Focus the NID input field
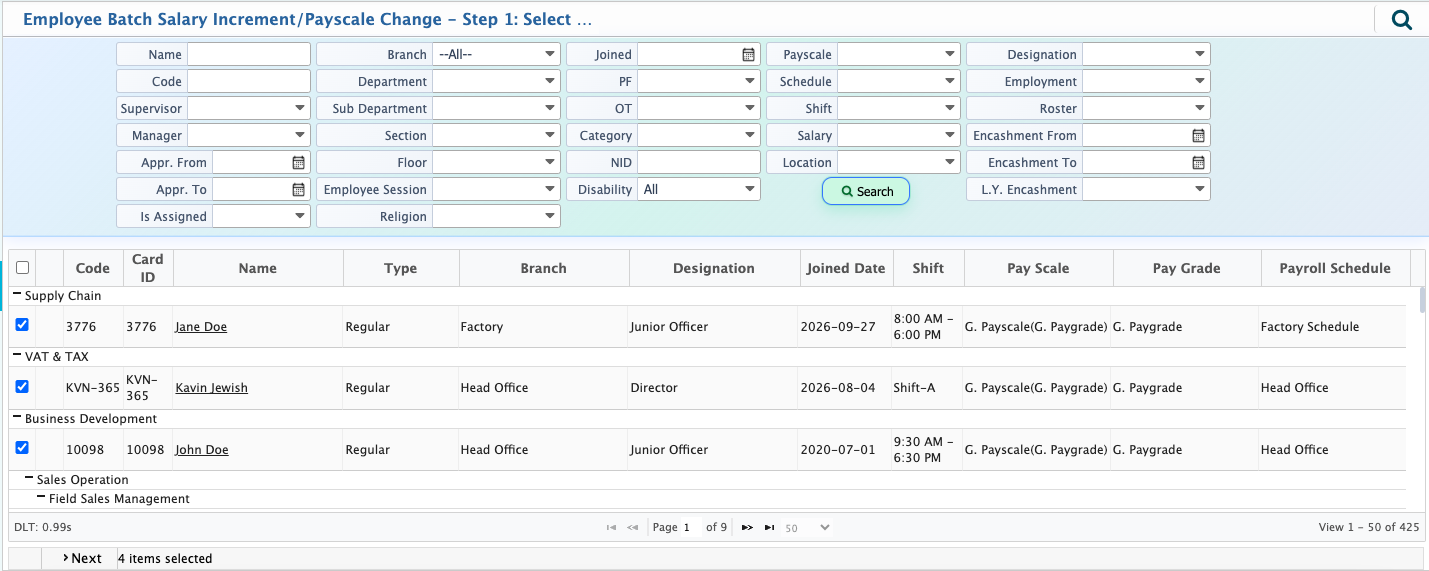This screenshot has width=1429, height=571. coord(699,163)
